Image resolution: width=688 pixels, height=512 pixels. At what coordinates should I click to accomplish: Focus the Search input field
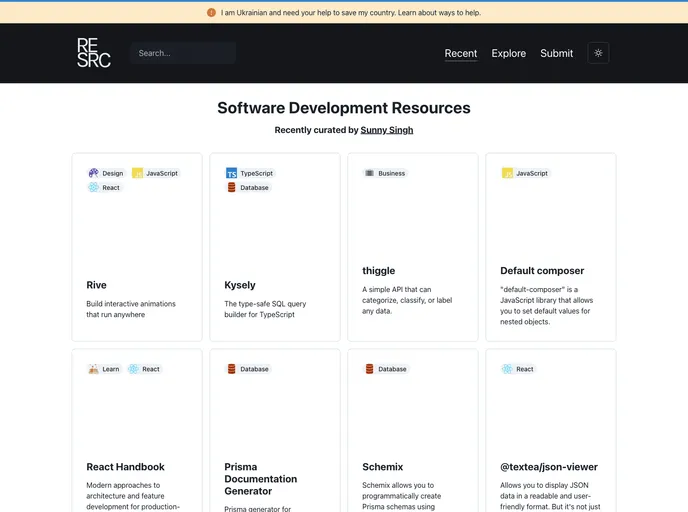[183, 53]
